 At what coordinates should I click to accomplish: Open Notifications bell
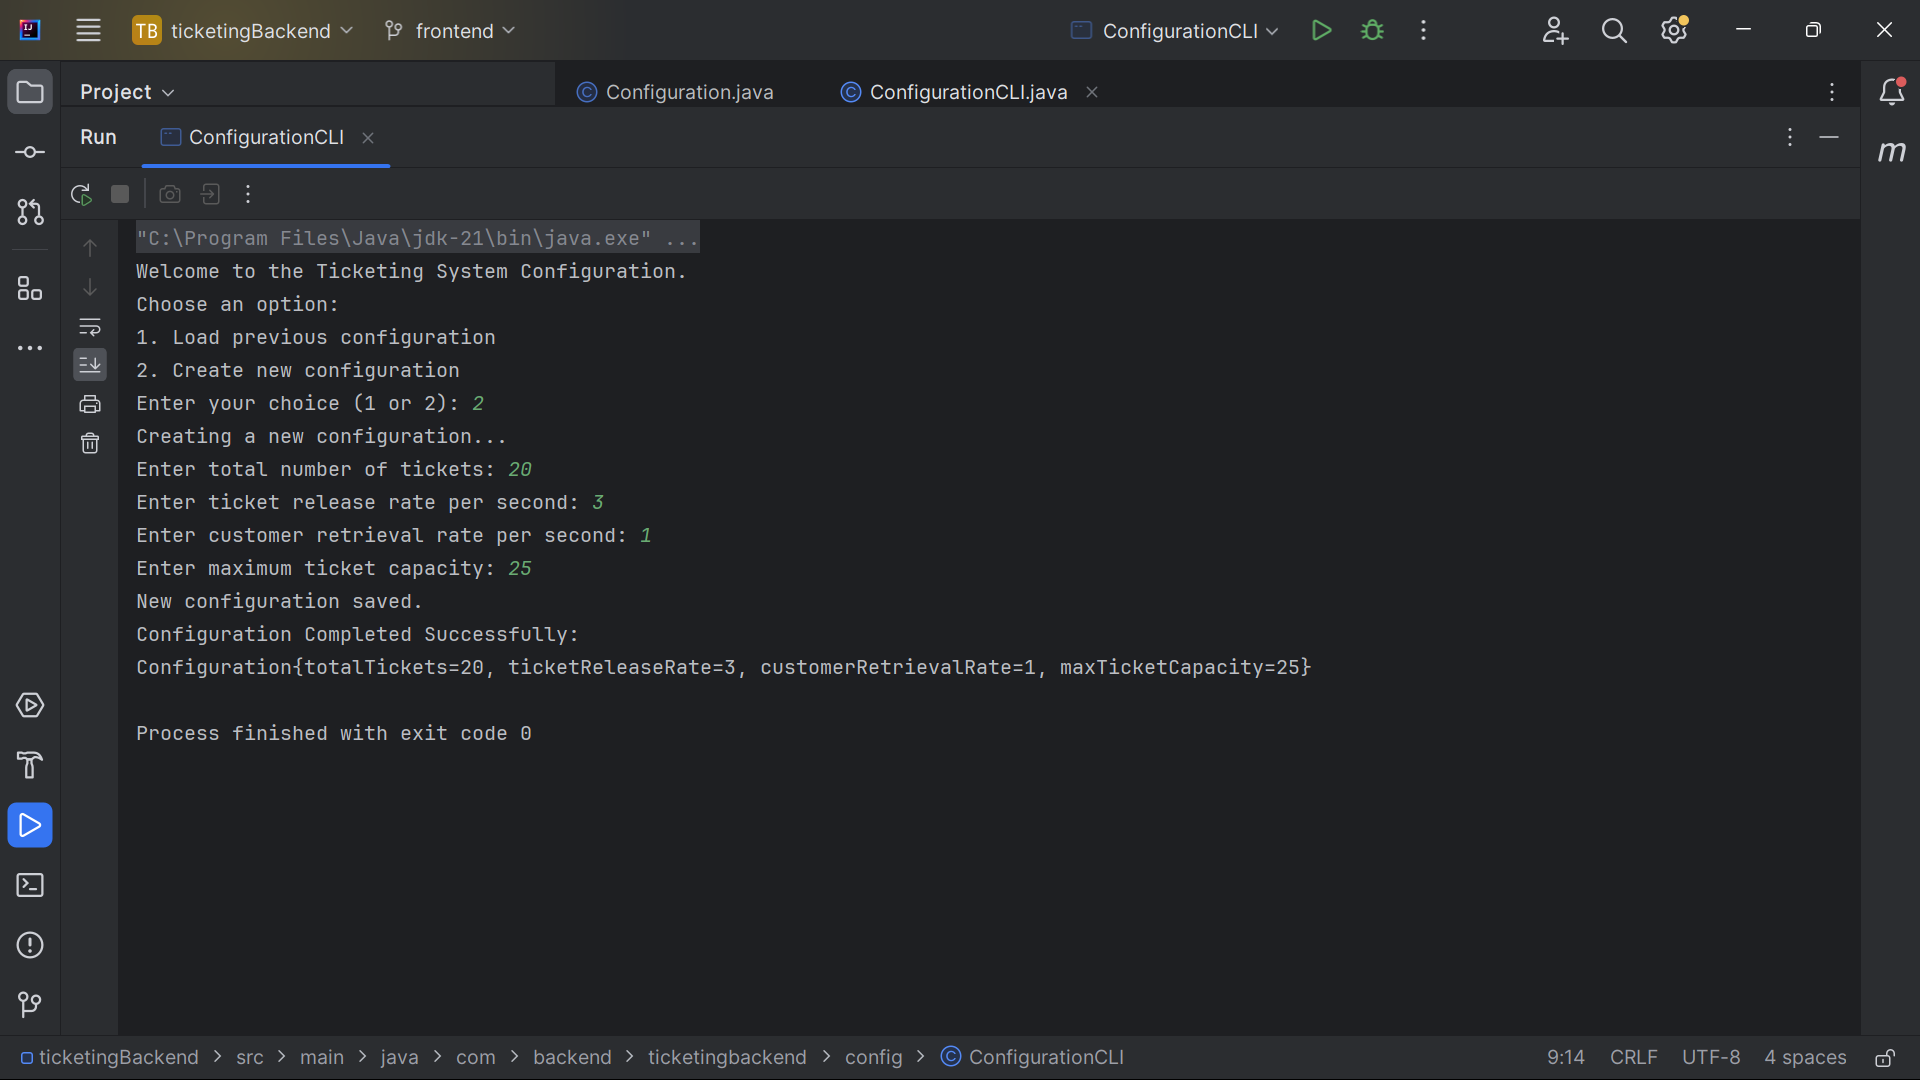(x=1892, y=92)
